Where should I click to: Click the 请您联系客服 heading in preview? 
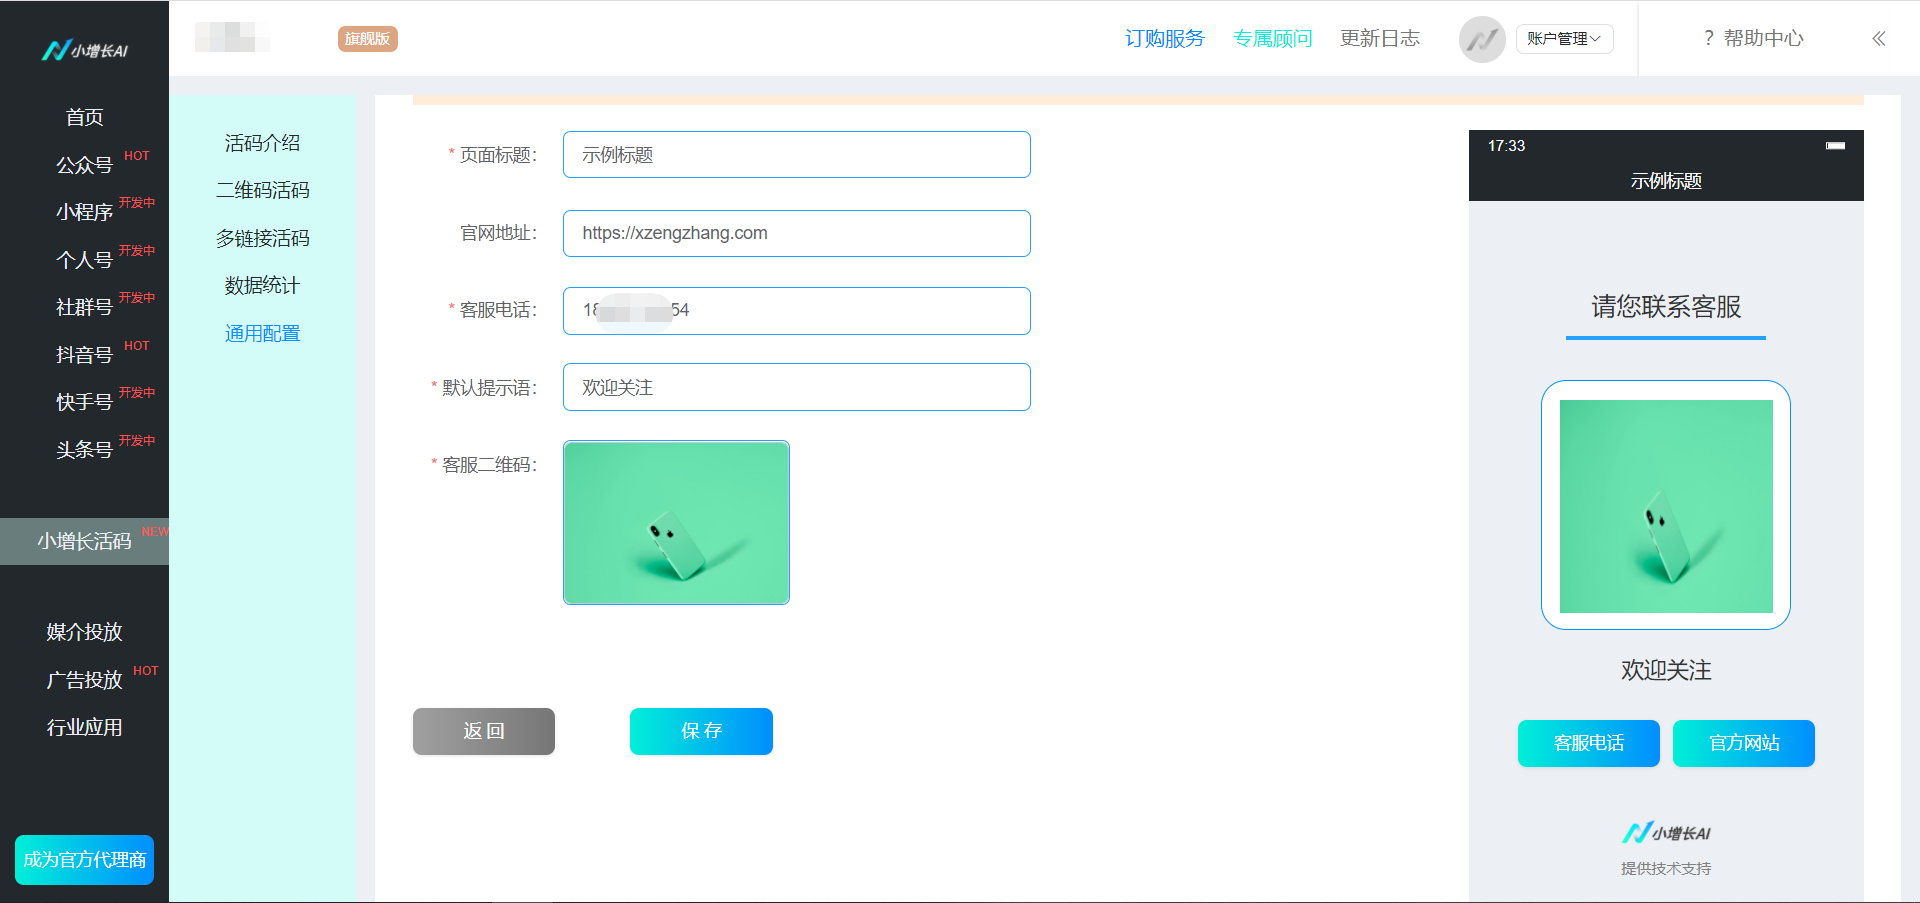[x=1666, y=307]
